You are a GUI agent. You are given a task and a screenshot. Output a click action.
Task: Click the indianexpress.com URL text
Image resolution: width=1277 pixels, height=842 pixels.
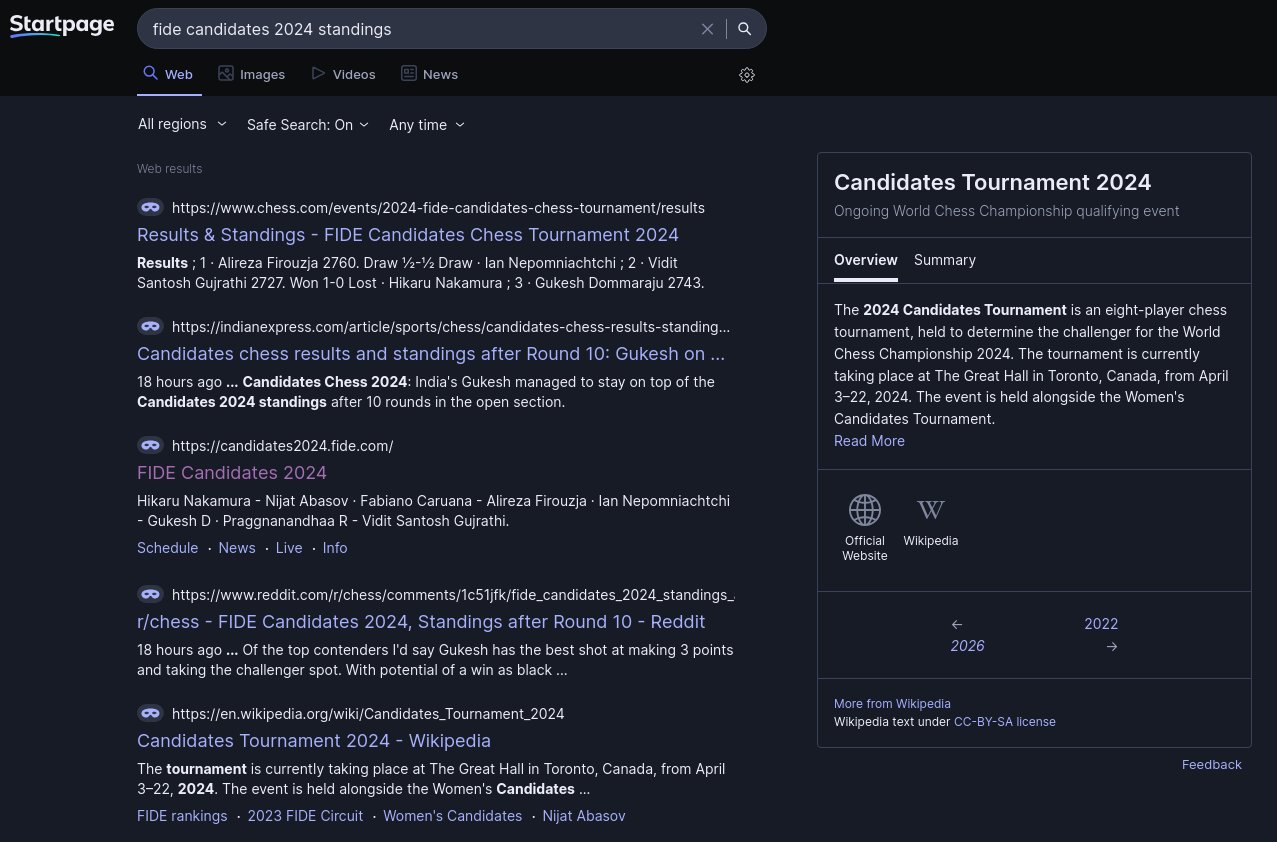coord(451,327)
